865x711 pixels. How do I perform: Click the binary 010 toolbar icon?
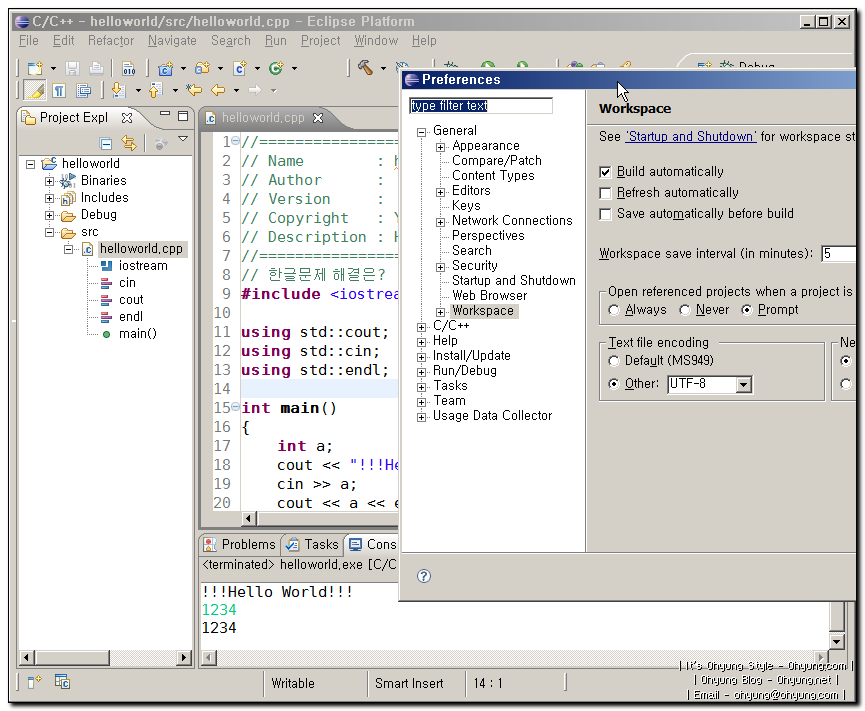pos(129,68)
